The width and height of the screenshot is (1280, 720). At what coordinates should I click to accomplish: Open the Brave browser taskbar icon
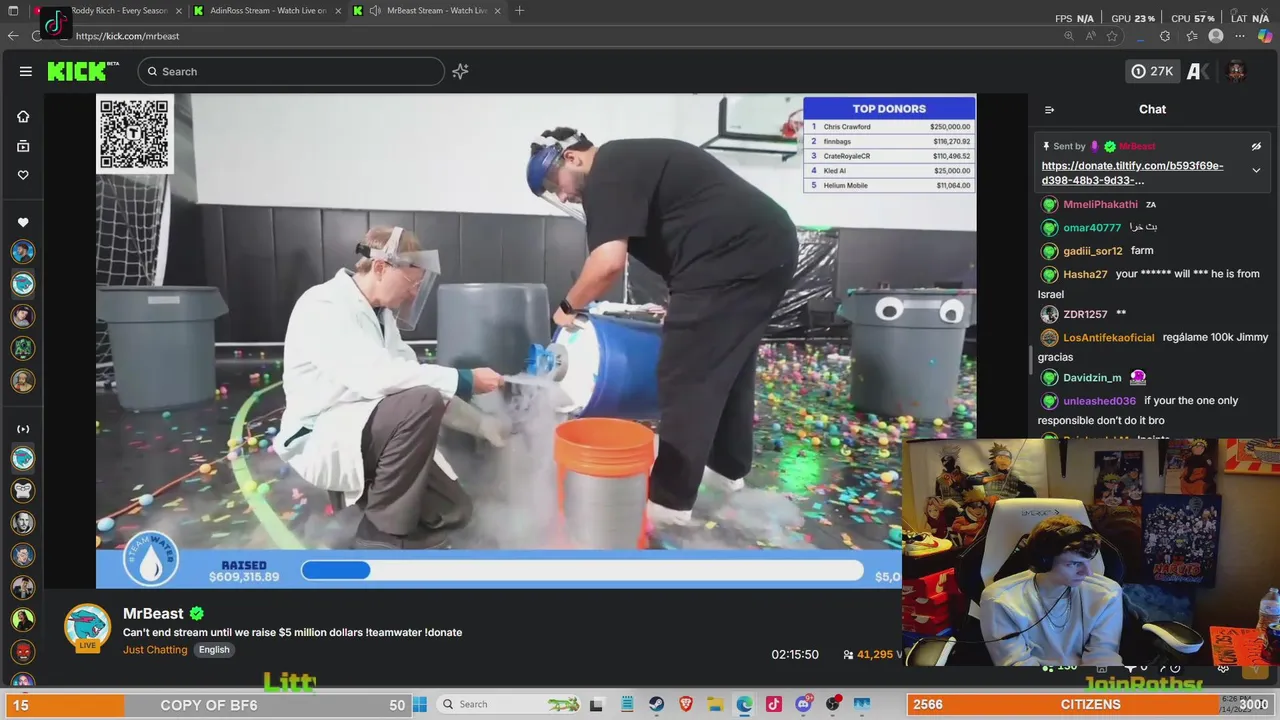coord(686,704)
